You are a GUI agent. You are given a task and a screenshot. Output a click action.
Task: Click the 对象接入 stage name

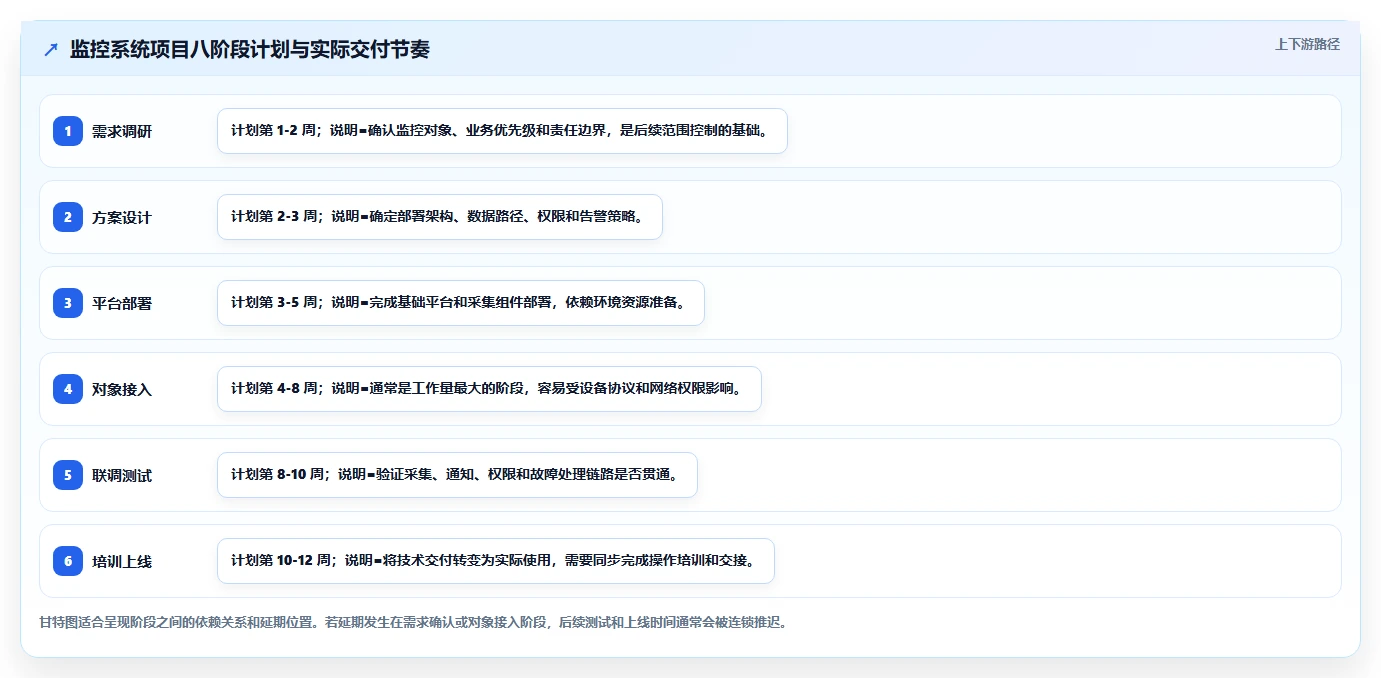click(122, 389)
